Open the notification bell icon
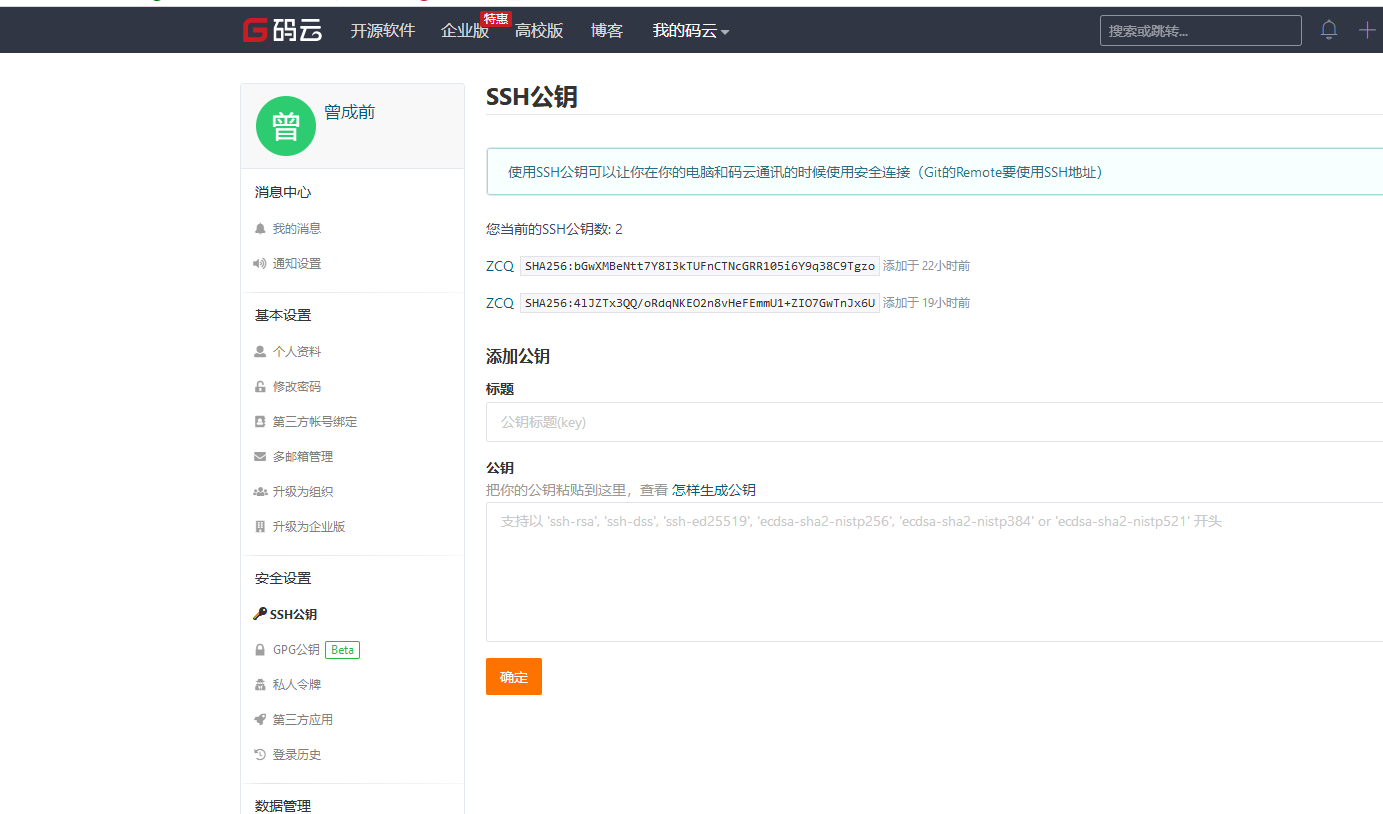 tap(1329, 30)
